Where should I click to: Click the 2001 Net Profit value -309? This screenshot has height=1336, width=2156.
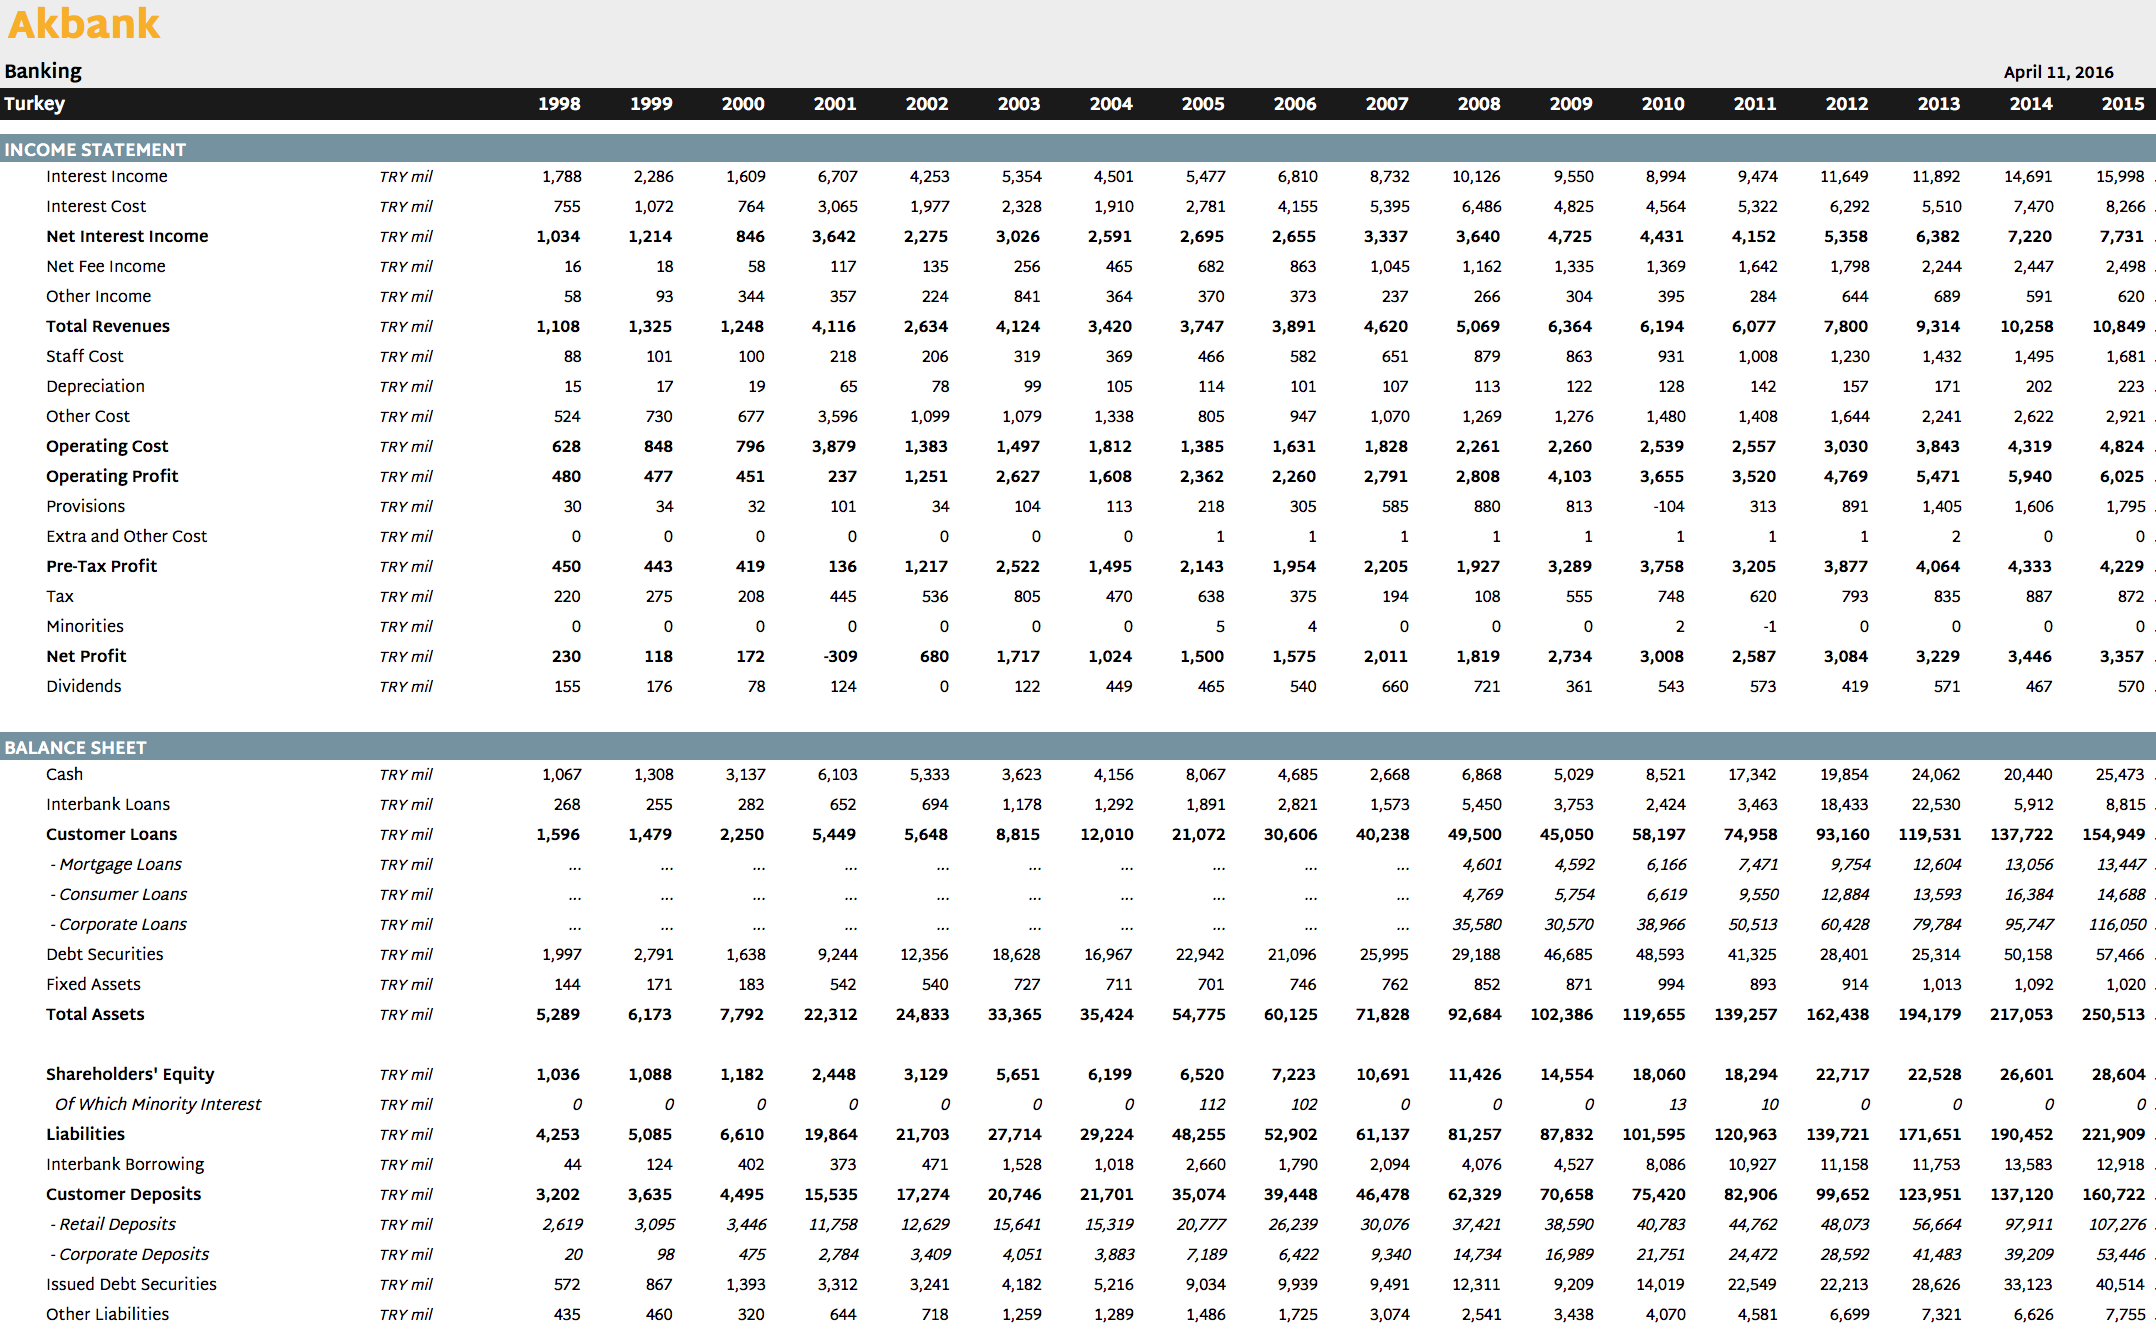point(840,656)
